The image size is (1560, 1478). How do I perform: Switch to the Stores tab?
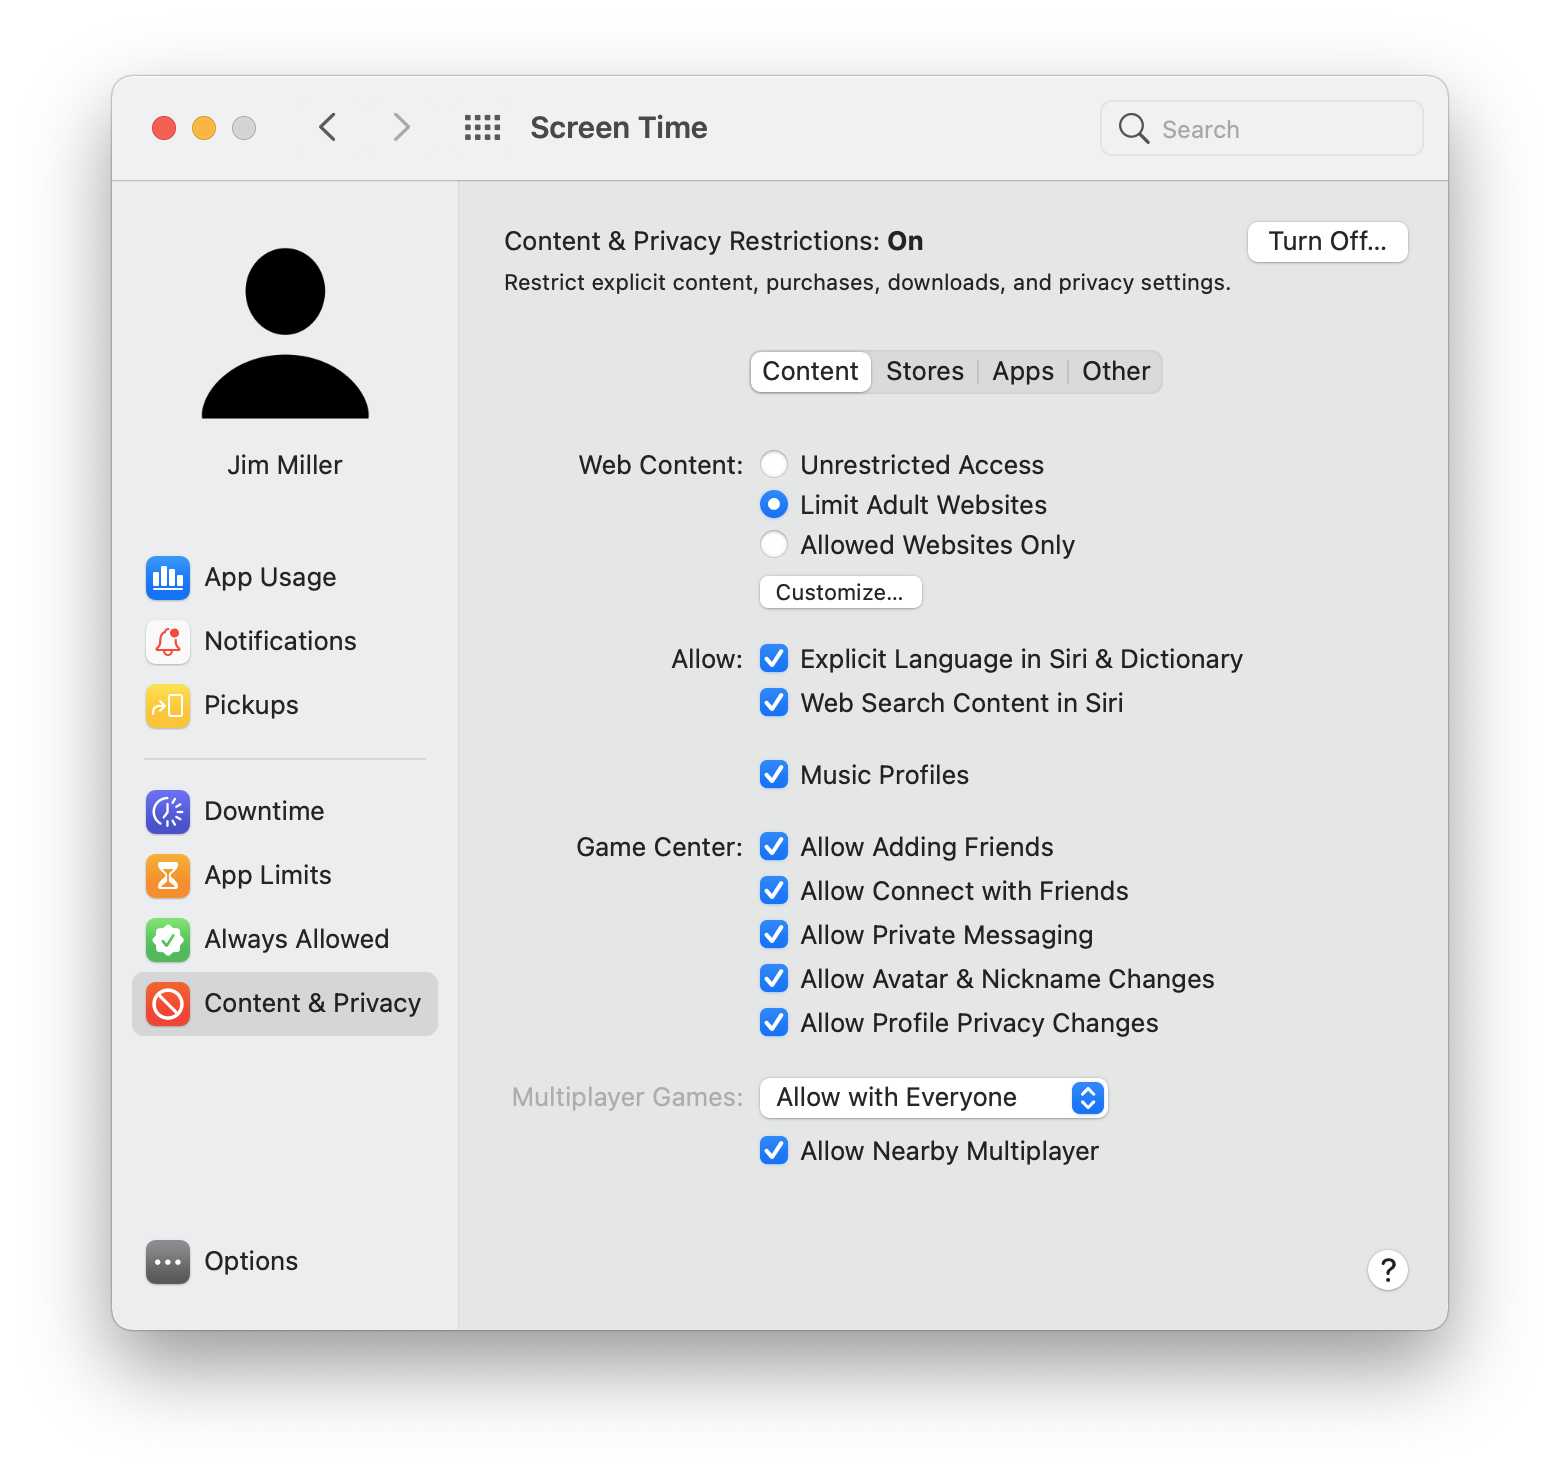tap(924, 372)
